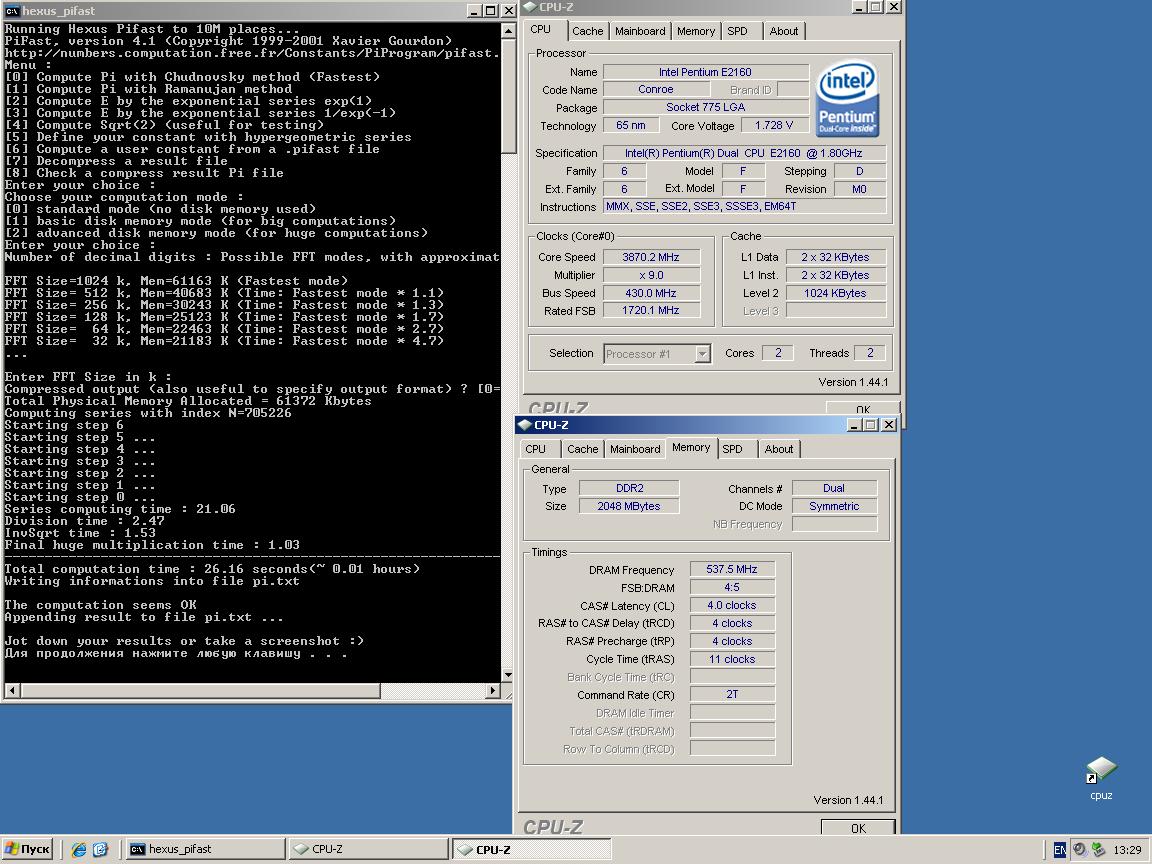This screenshot has height=864, width=1152.
Task: Click the Core Voltage value 1.728 V
Action: pyautogui.click(x=774, y=126)
